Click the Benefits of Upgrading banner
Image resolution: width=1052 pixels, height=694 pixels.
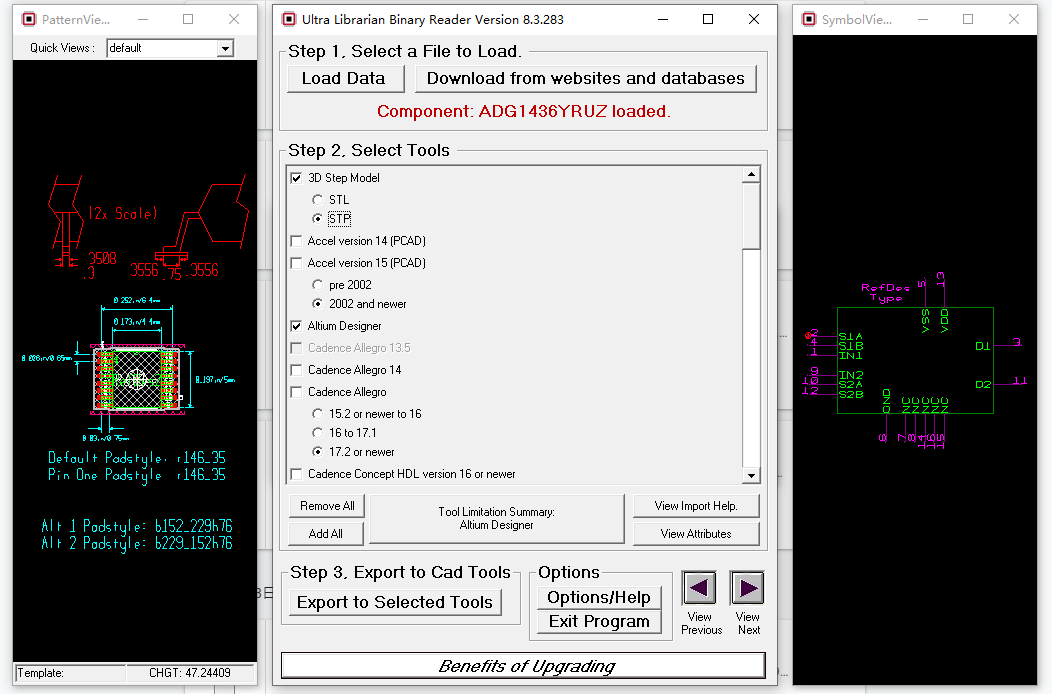pos(523,666)
